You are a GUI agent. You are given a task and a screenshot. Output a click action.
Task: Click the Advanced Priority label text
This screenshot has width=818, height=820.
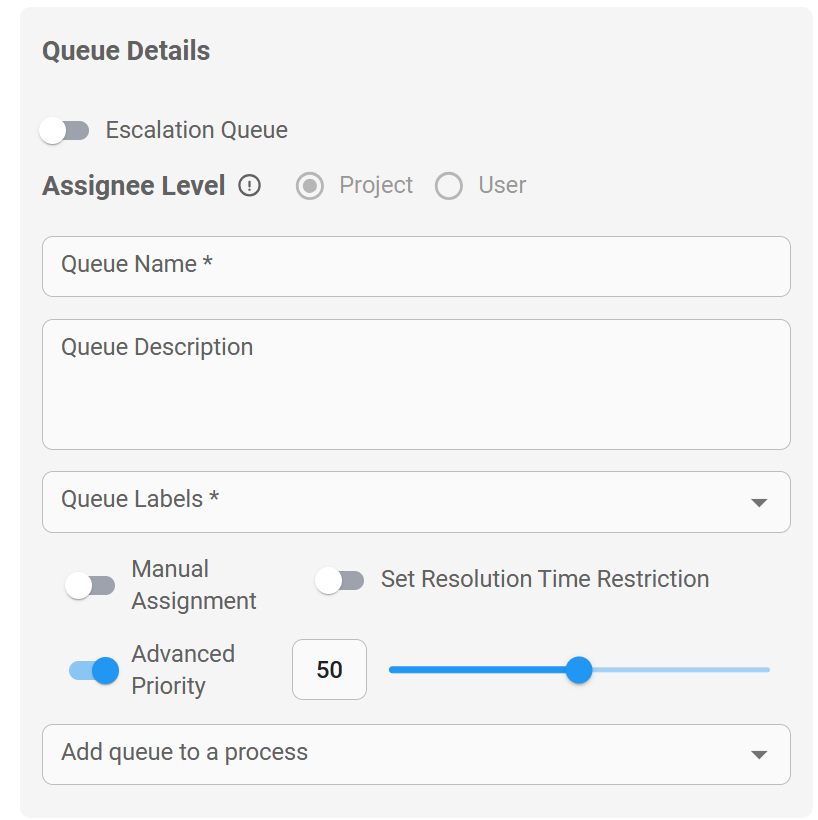[183, 670]
